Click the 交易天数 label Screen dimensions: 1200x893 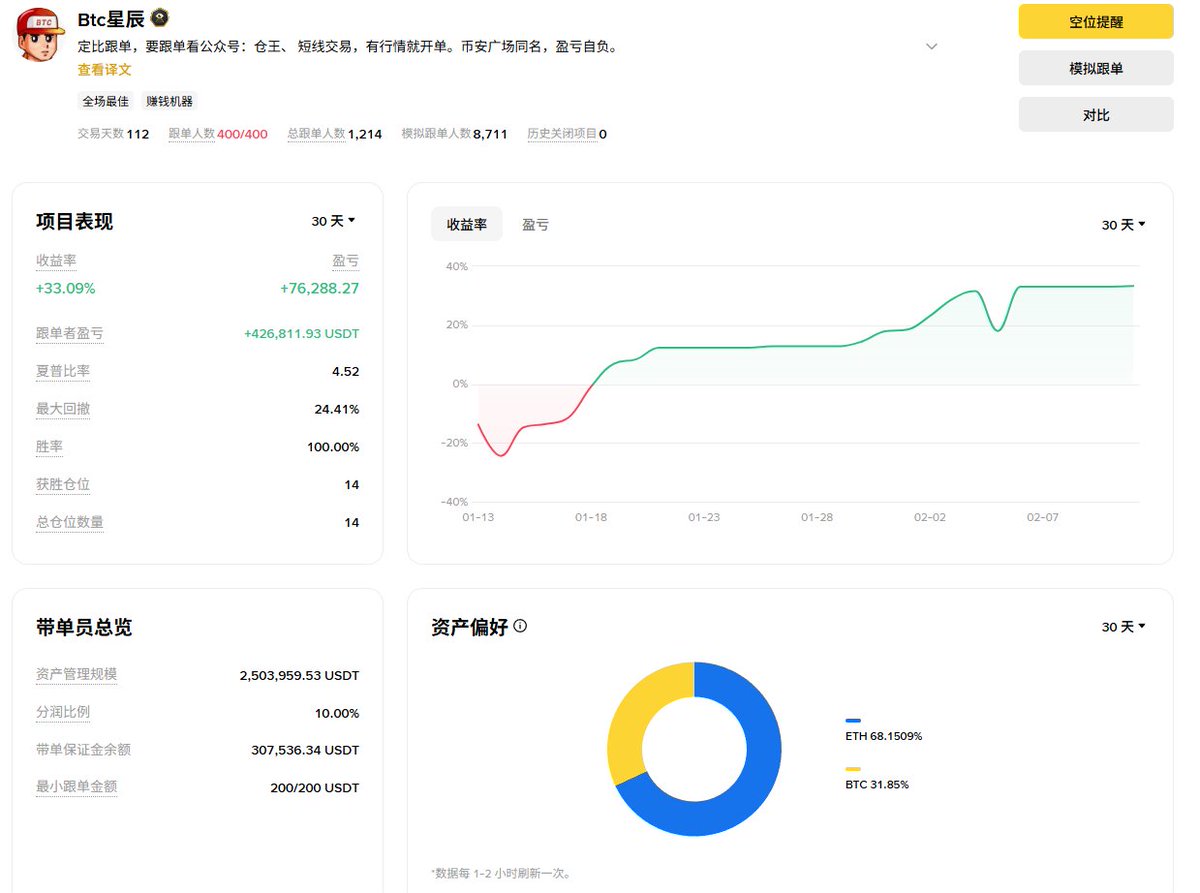101,133
